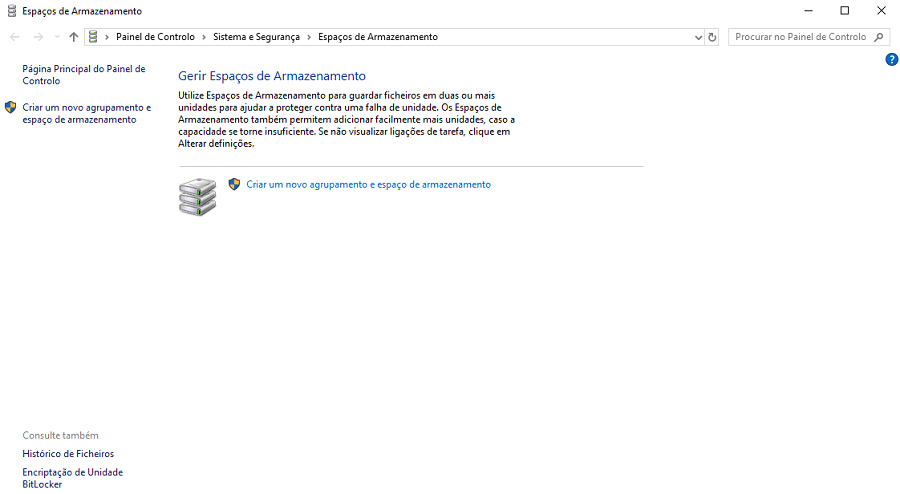This screenshot has height=494, width=900.
Task: Go up one level with the up arrow
Action: tap(73, 37)
